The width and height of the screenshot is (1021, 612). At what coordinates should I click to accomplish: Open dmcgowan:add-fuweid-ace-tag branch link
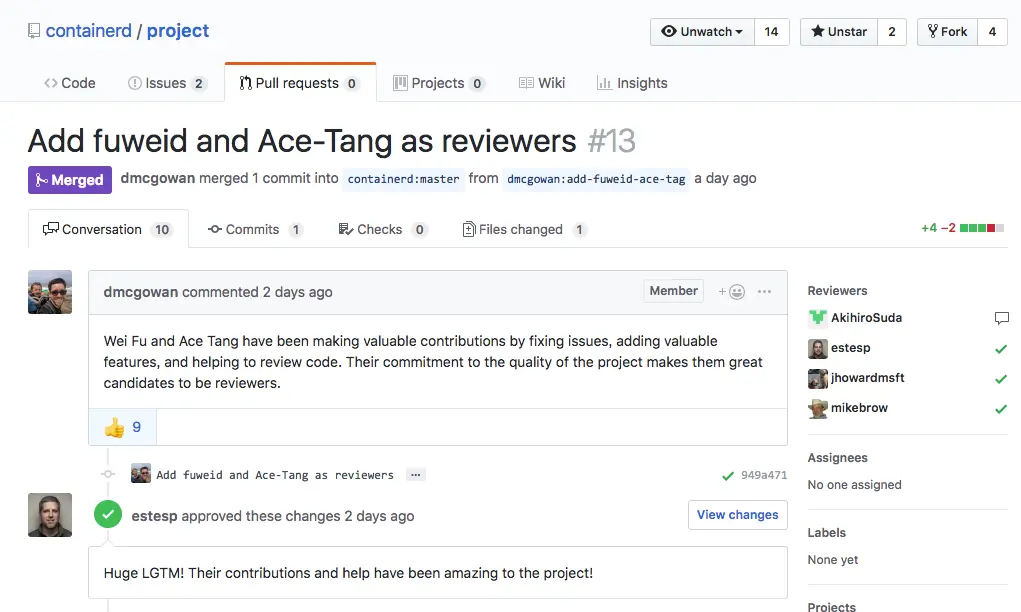coord(596,179)
